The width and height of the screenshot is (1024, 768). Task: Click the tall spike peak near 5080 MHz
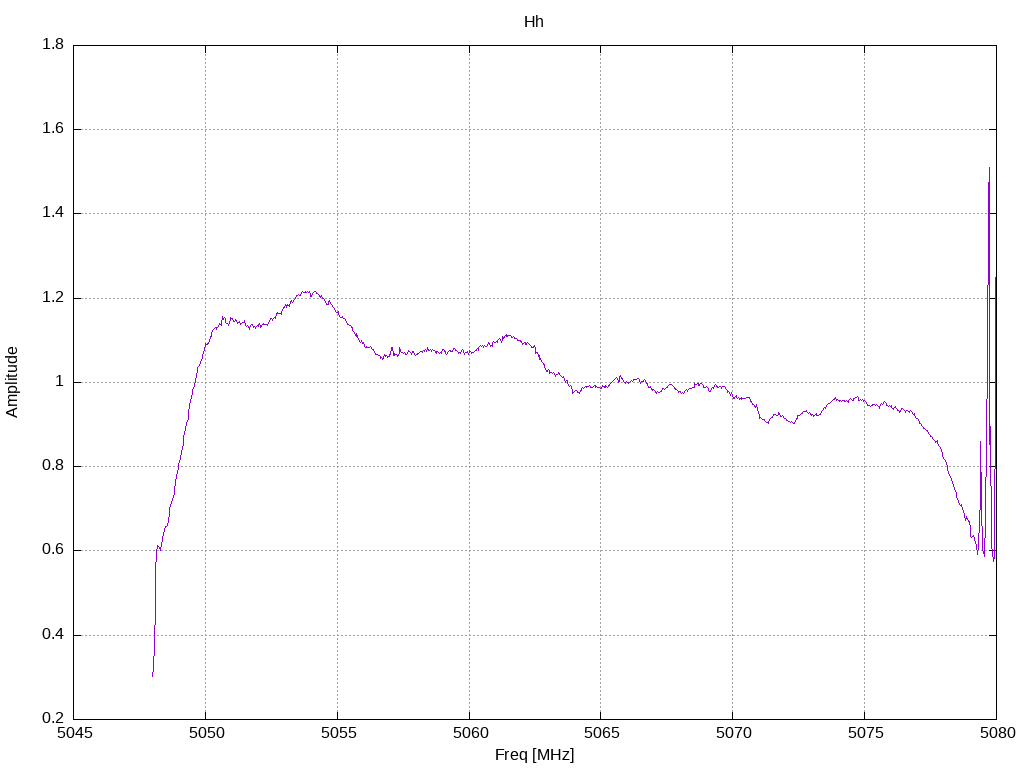point(989,168)
